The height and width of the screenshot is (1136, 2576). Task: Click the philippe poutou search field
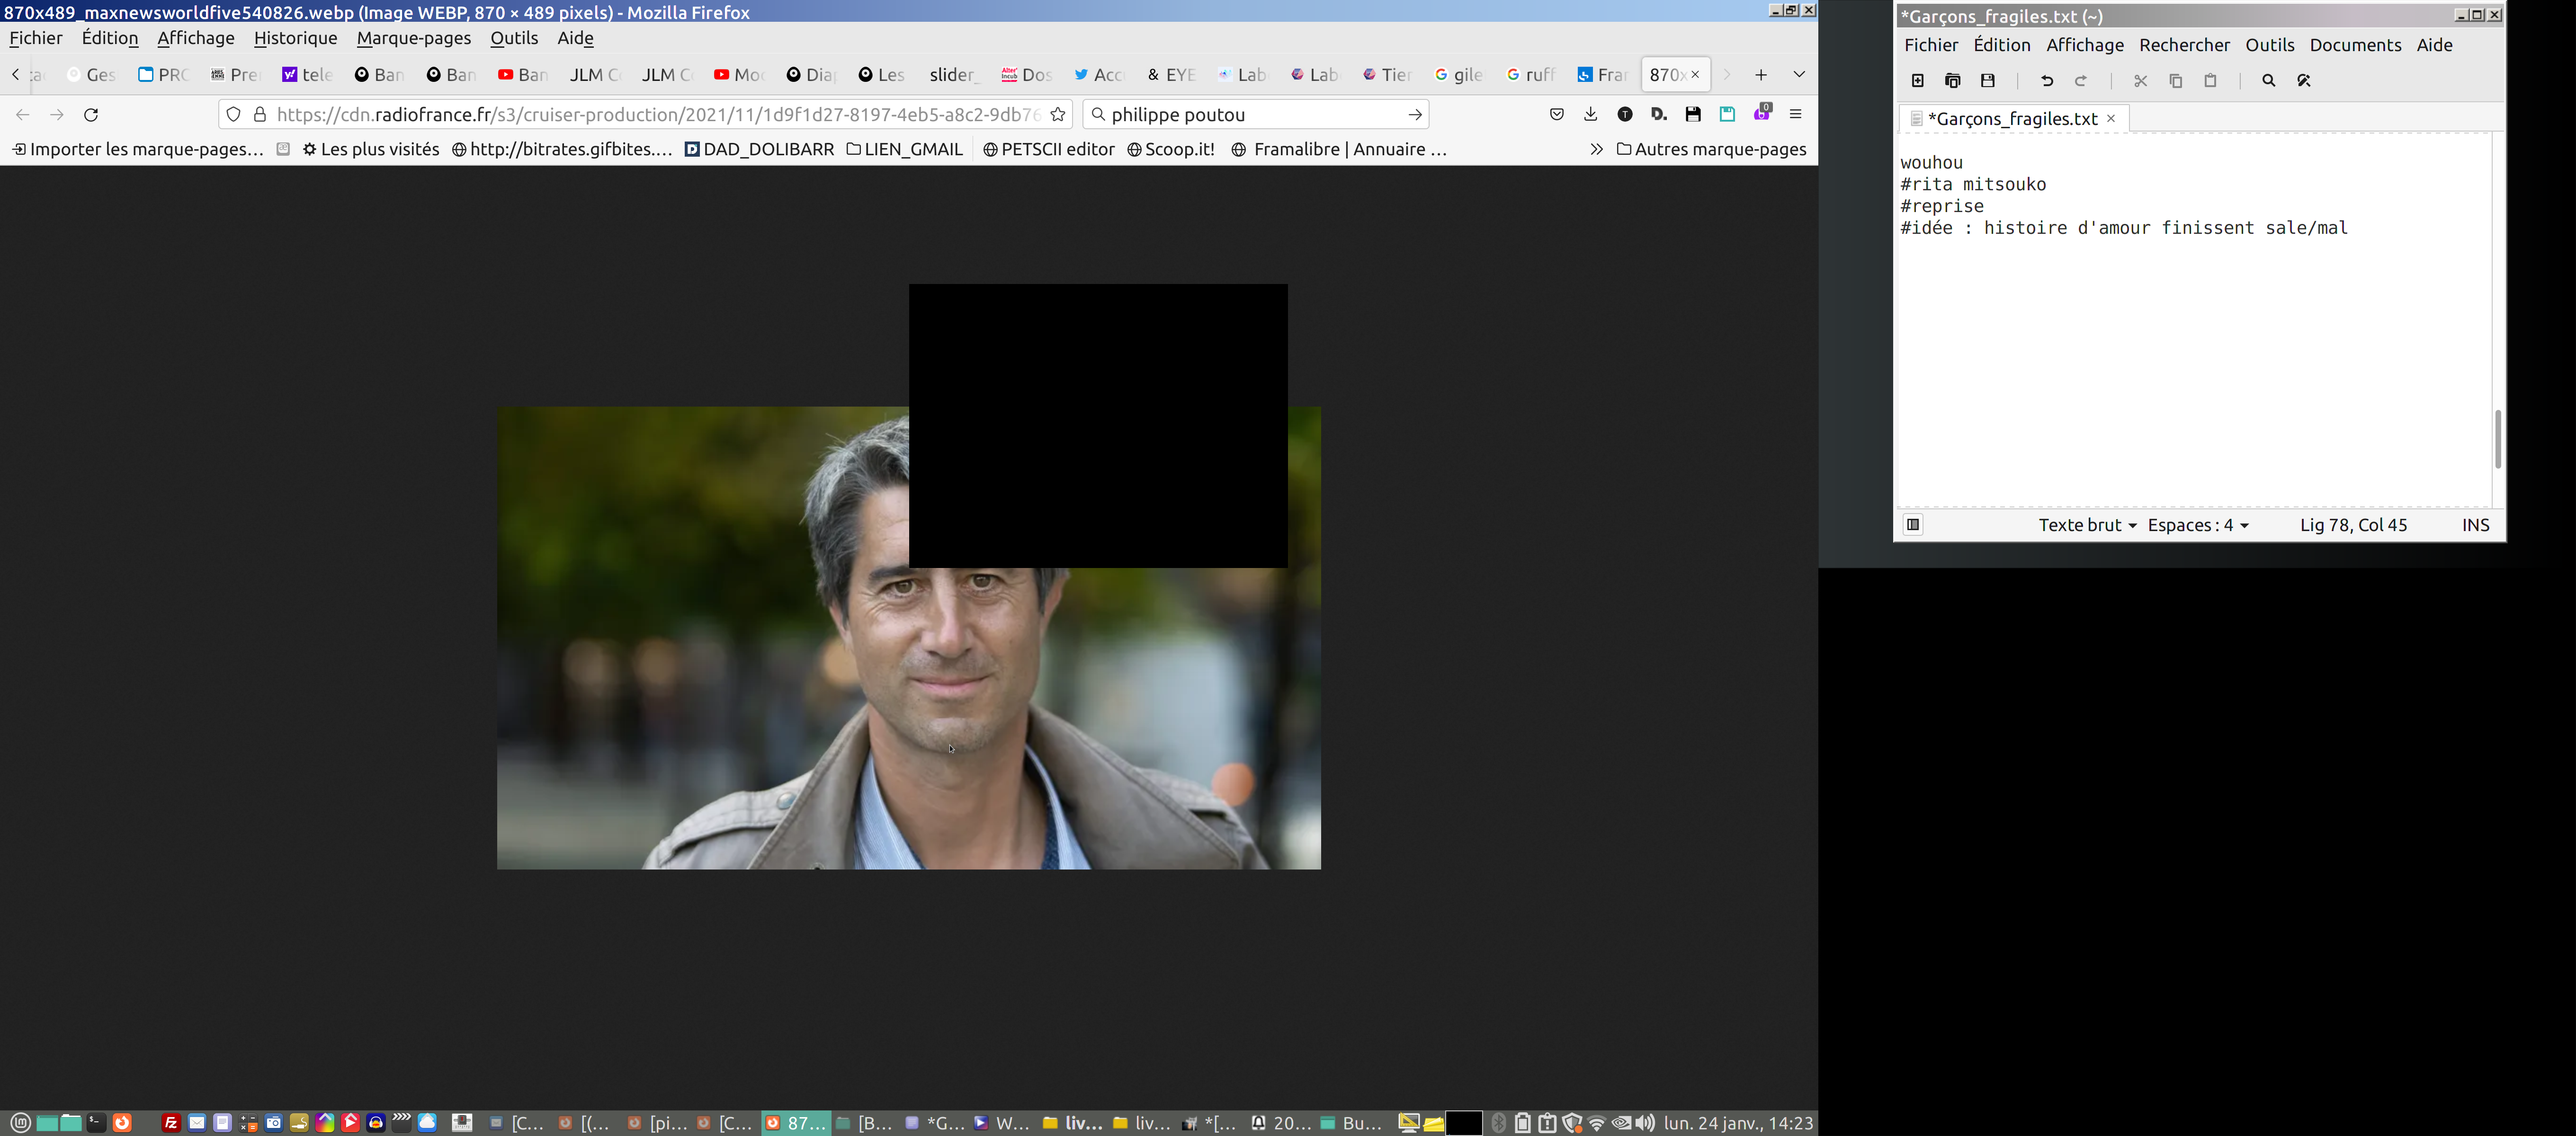click(x=1250, y=115)
